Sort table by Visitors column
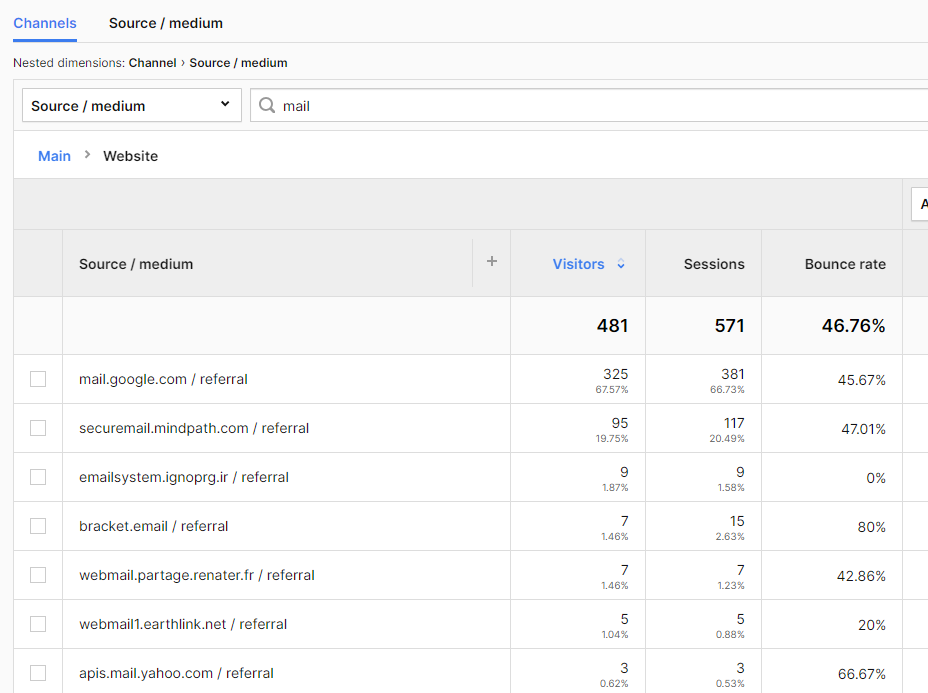Viewport: 928px width, 693px height. [x=578, y=264]
